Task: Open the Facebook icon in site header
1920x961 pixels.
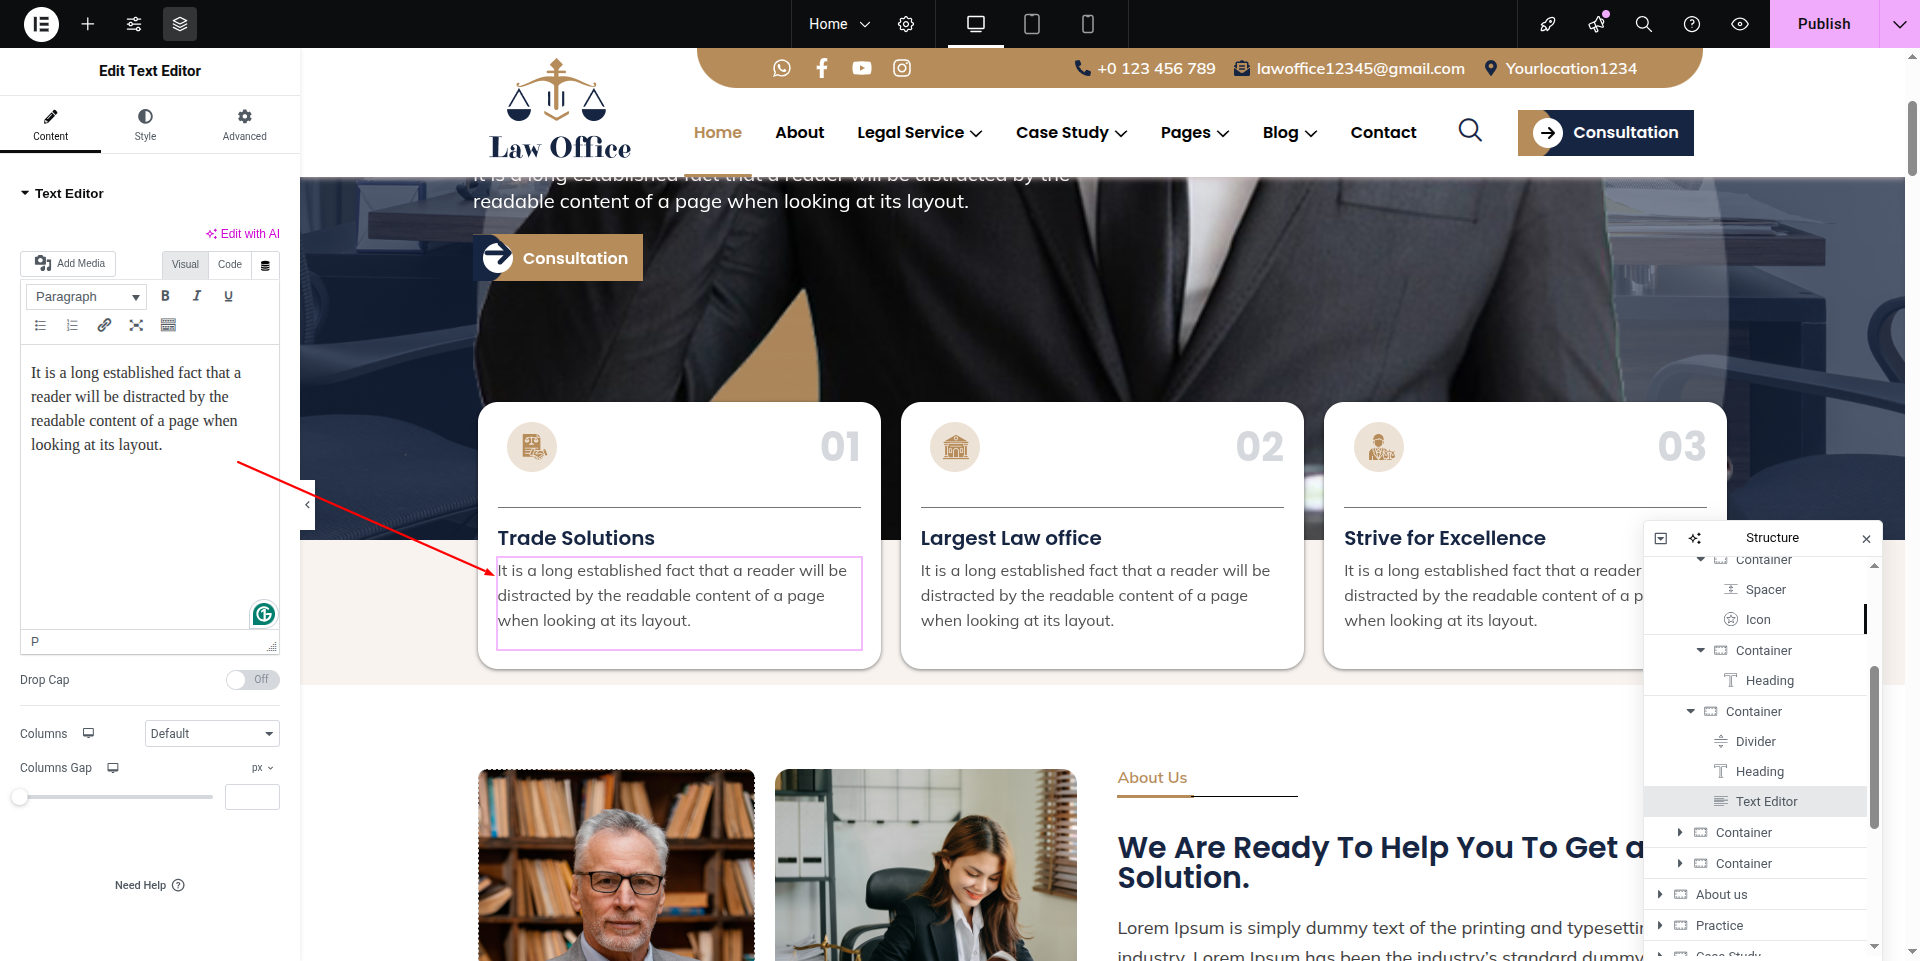Action: [822, 68]
